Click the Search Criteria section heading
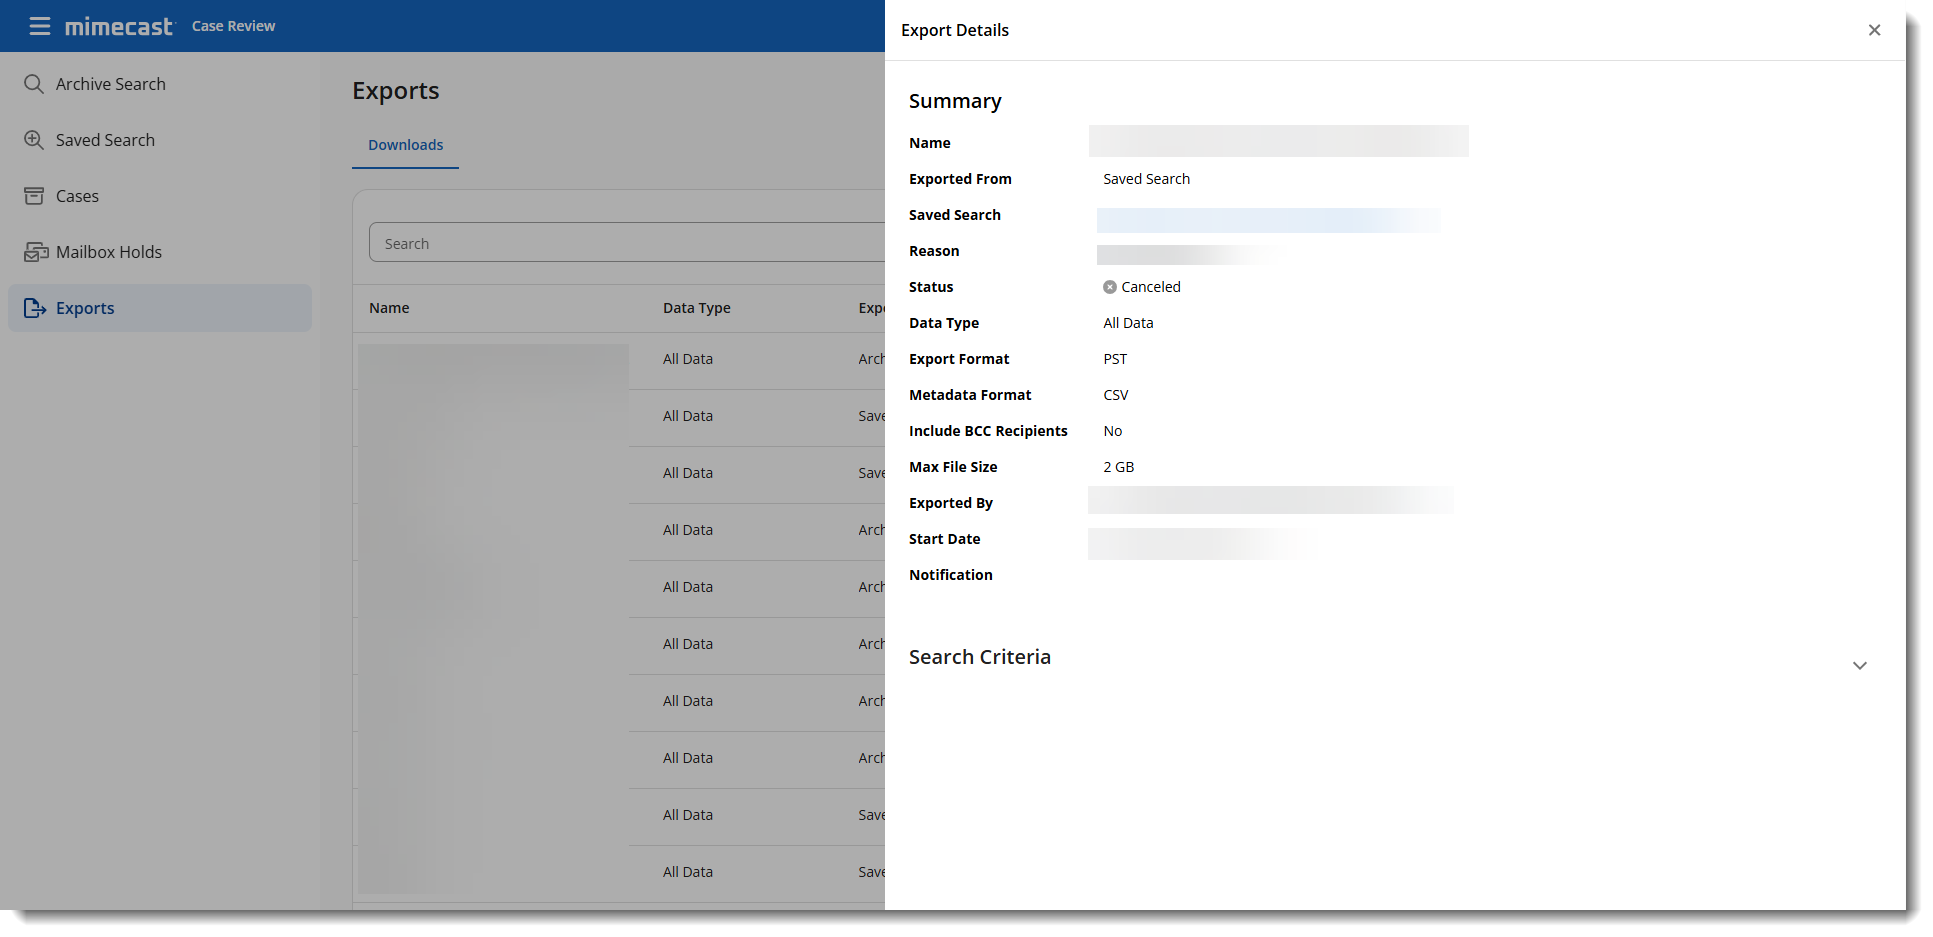1933x937 pixels. pos(979,657)
